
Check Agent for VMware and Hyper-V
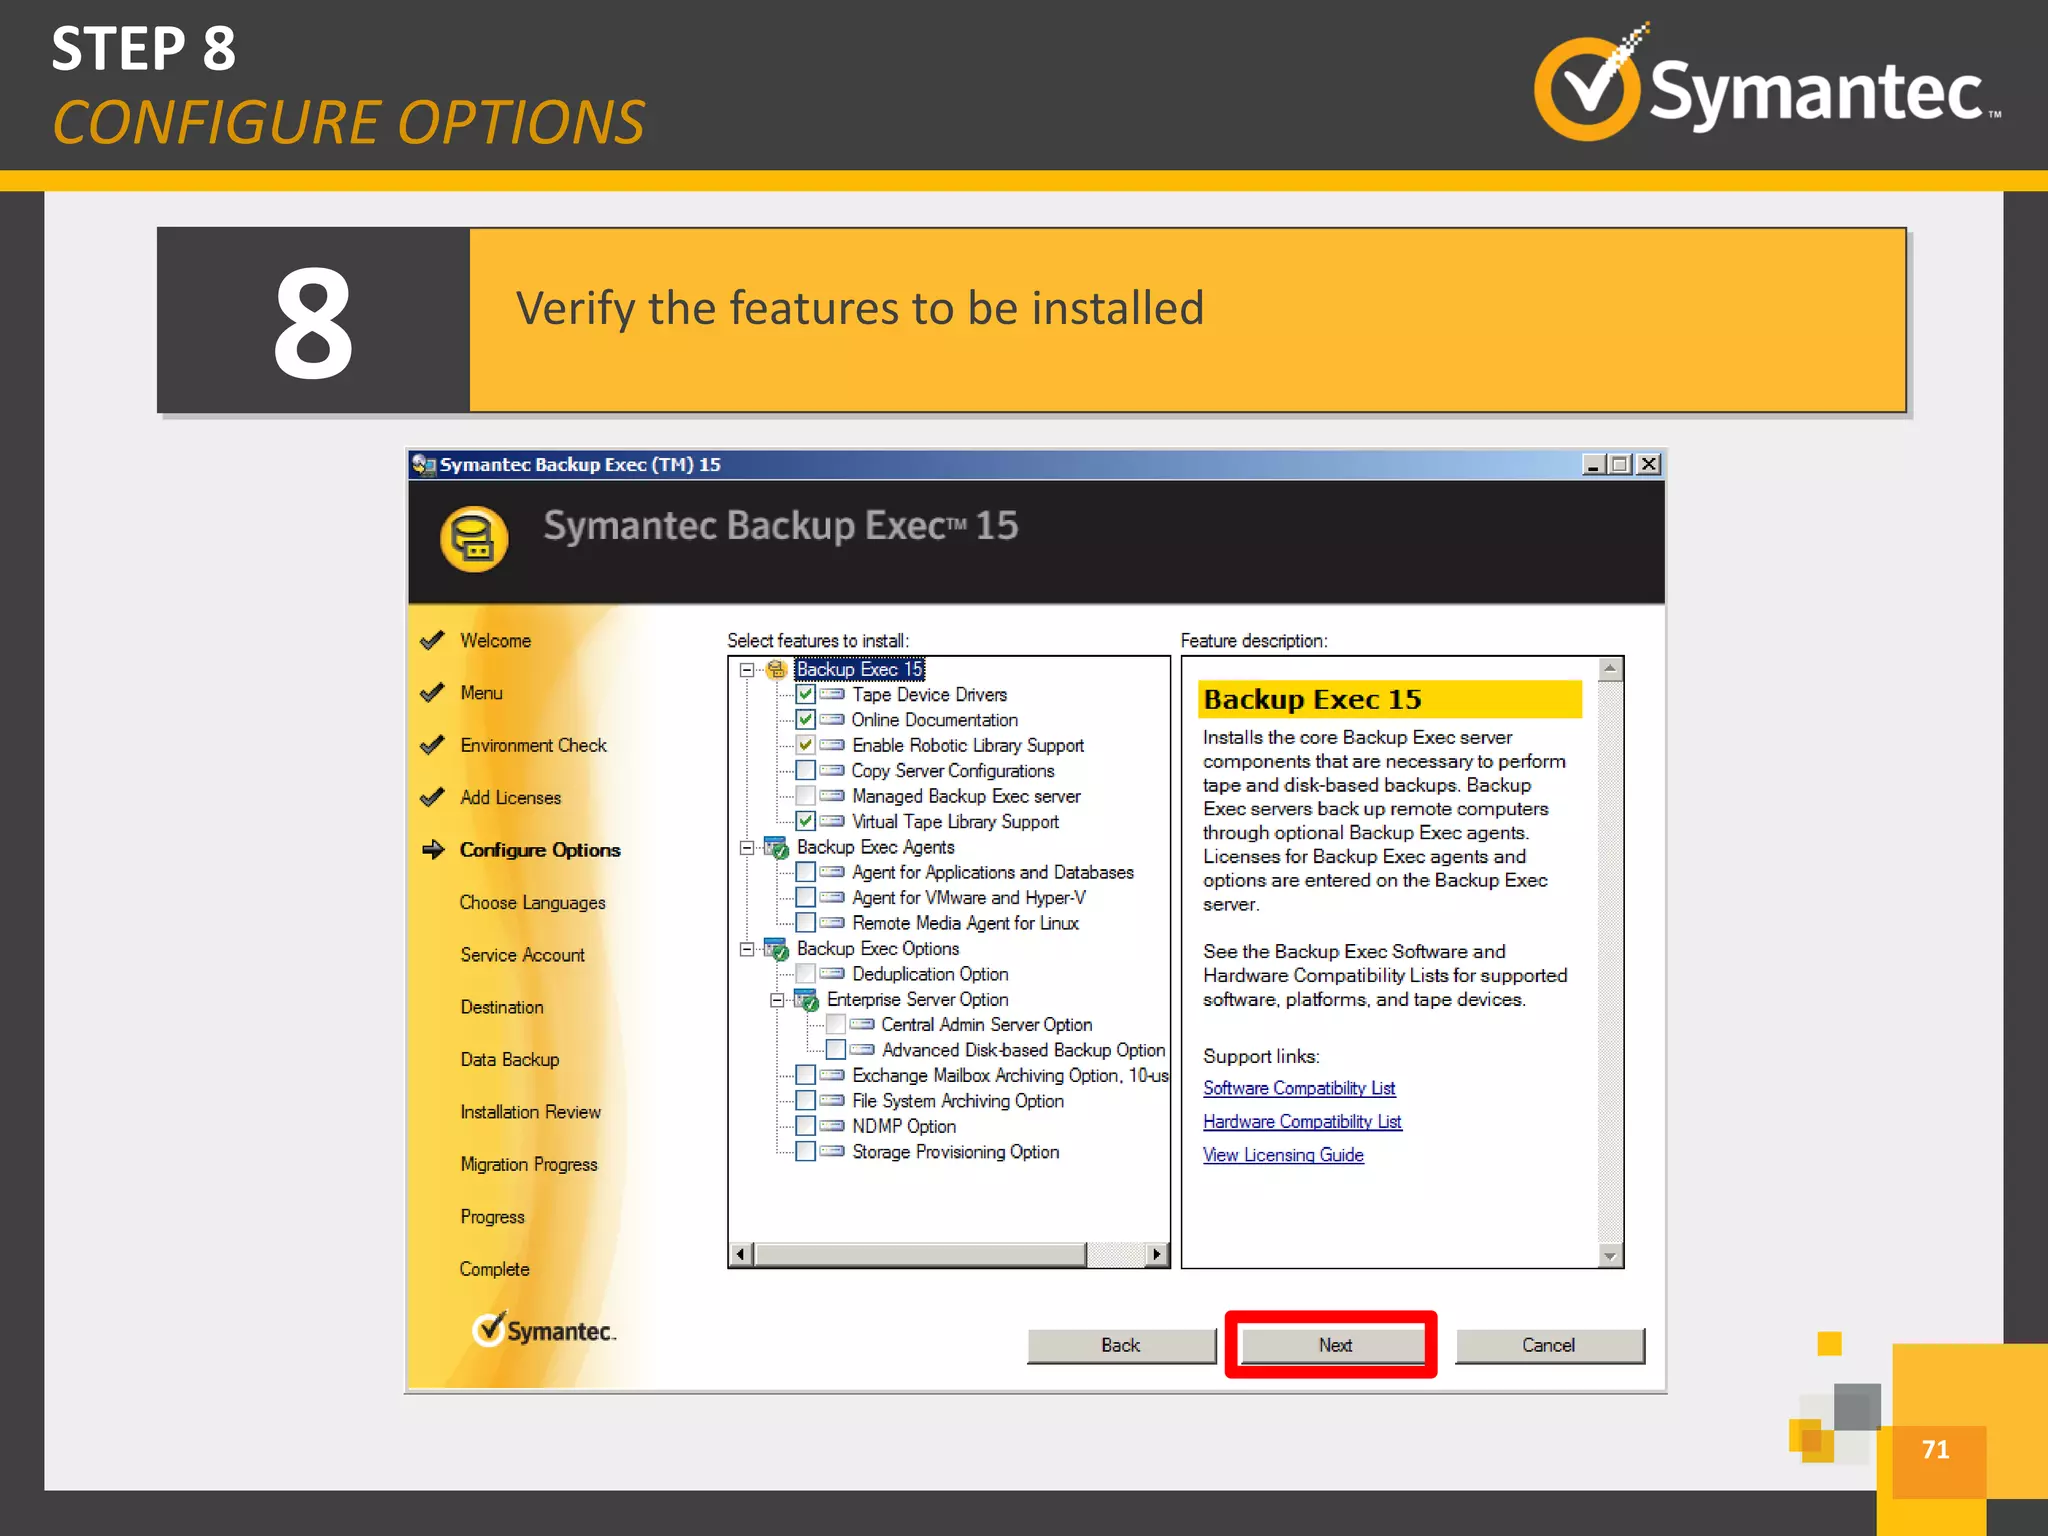click(805, 898)
